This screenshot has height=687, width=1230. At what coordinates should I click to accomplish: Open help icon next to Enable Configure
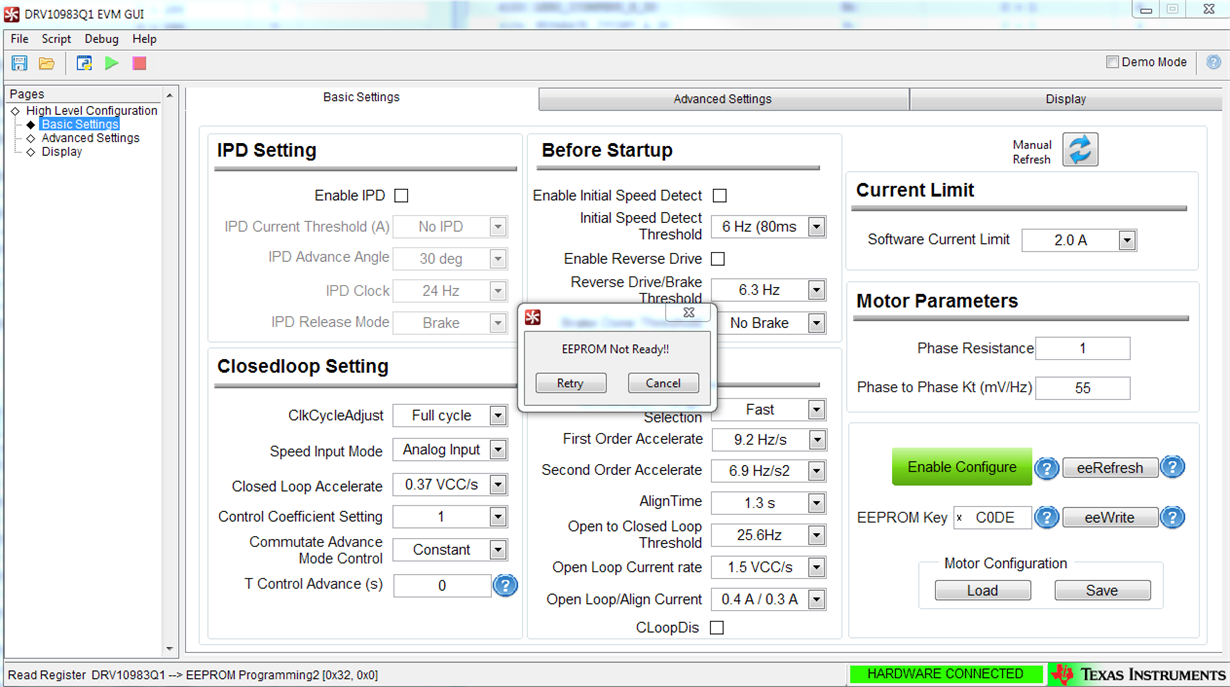pos(1046,467)
